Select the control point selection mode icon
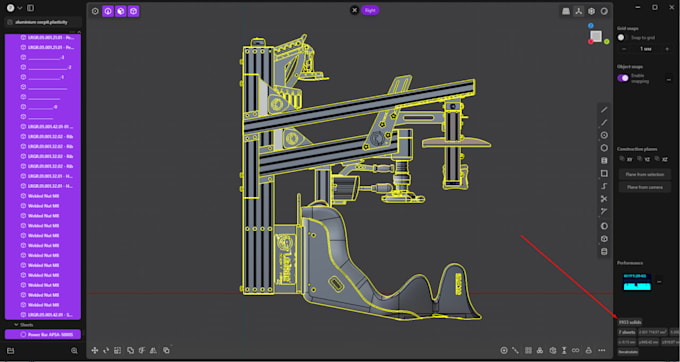680x362 pixels. click(95, 11)
